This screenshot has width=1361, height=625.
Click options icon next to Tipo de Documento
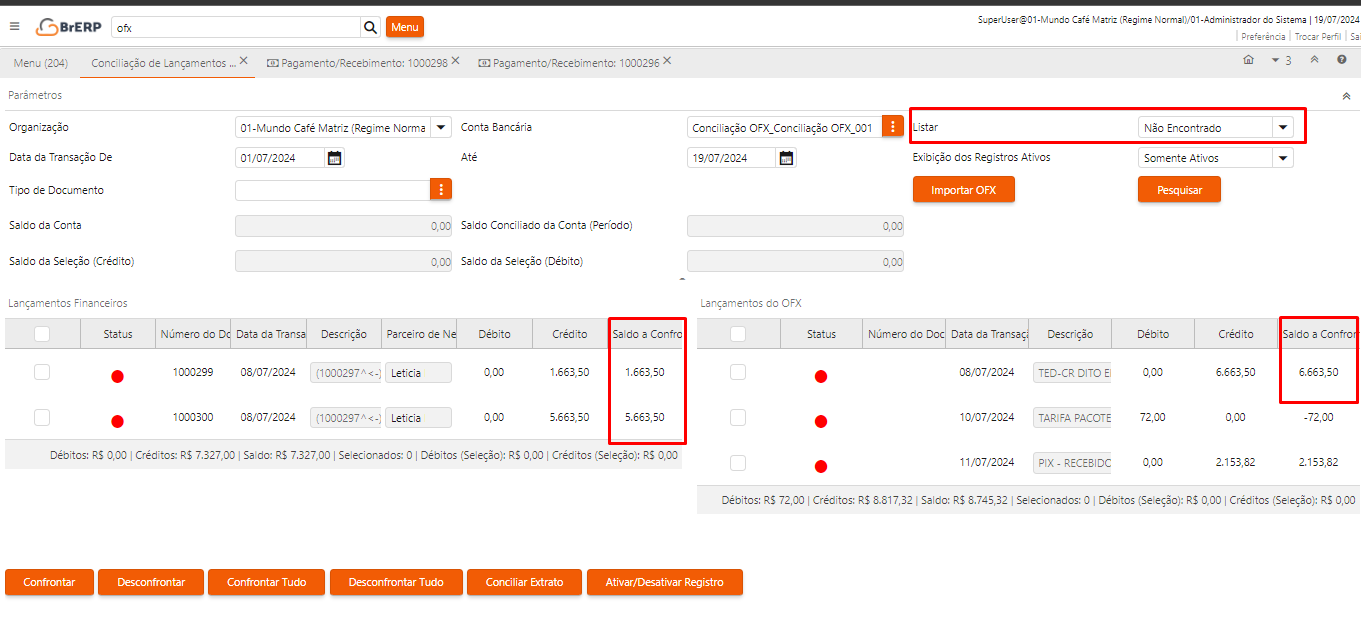pos(441,190)
